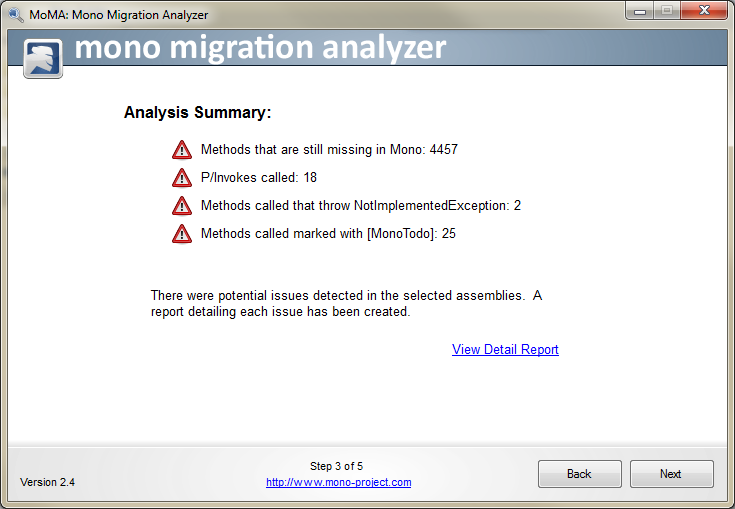
Task: Minimize the MoMA window
Action: click(x=640, y=10)
